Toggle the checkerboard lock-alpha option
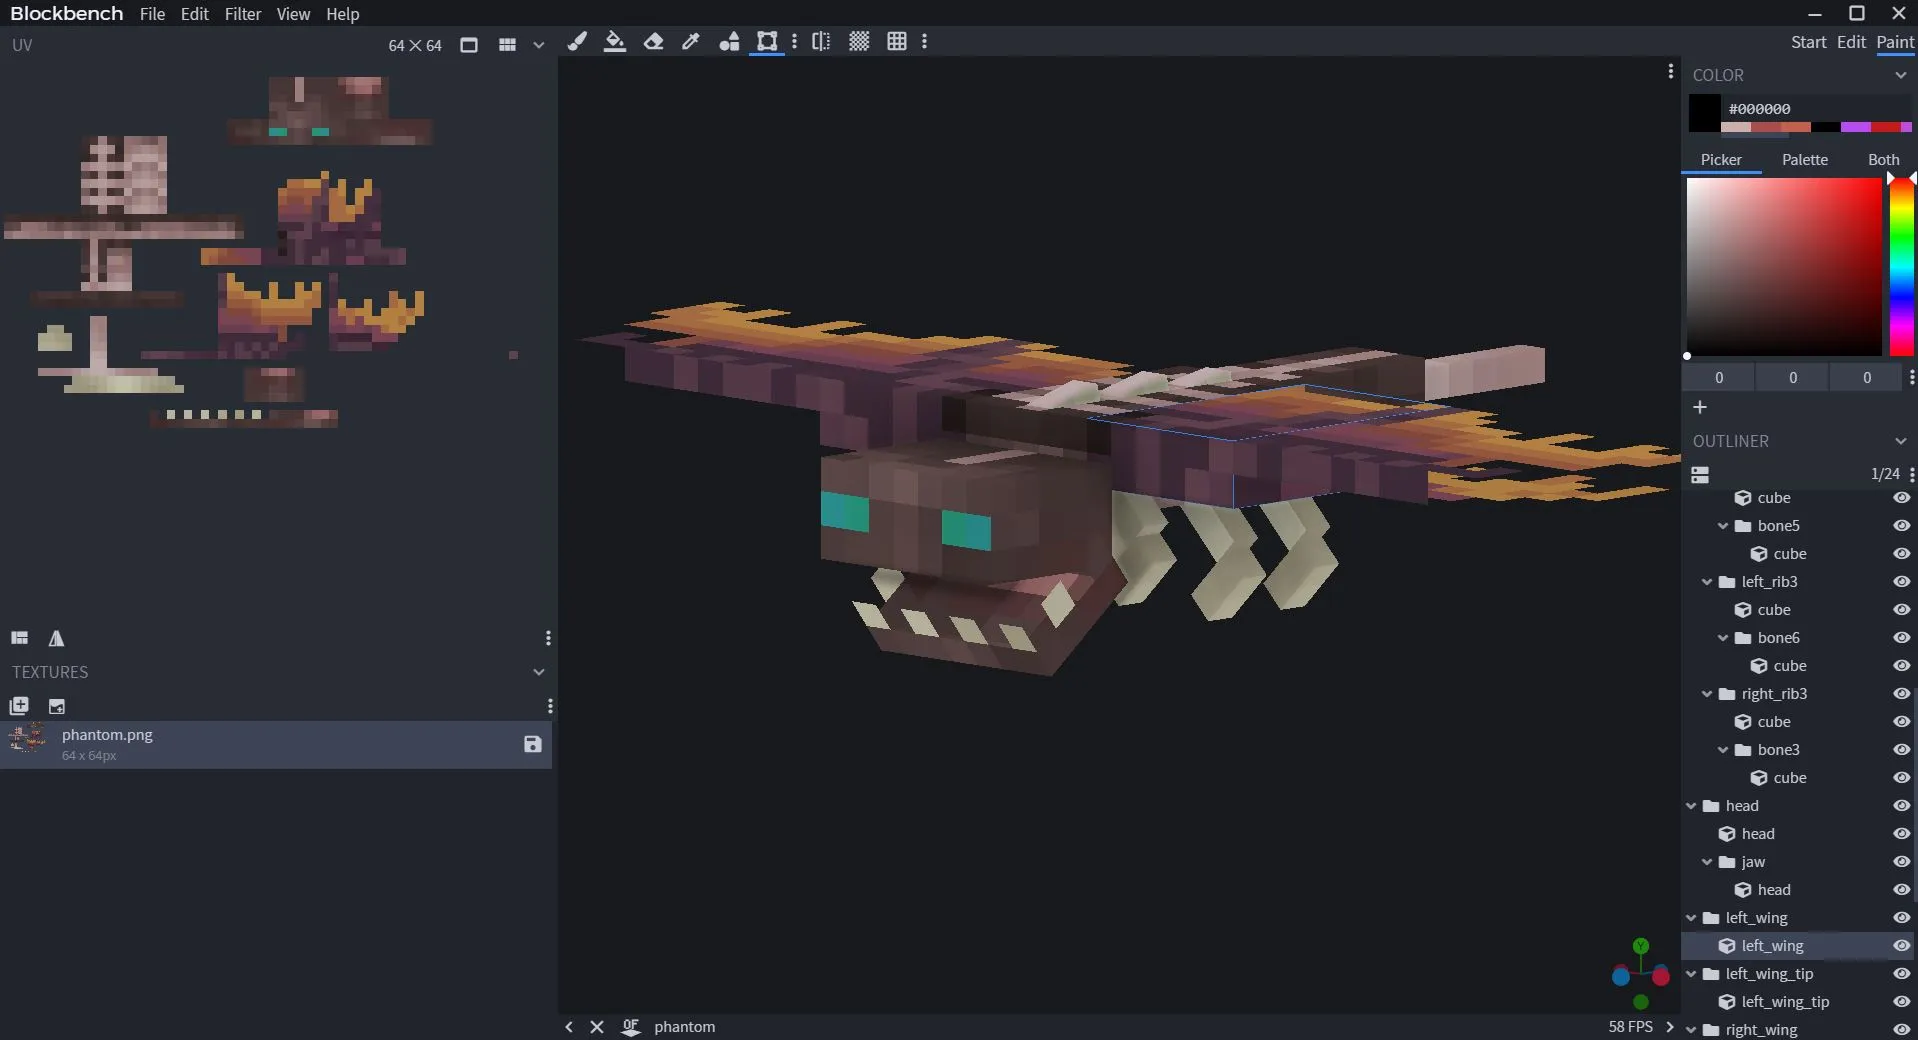The height and width of the screenshot is (1040, 1918). [x=859, y=41]
